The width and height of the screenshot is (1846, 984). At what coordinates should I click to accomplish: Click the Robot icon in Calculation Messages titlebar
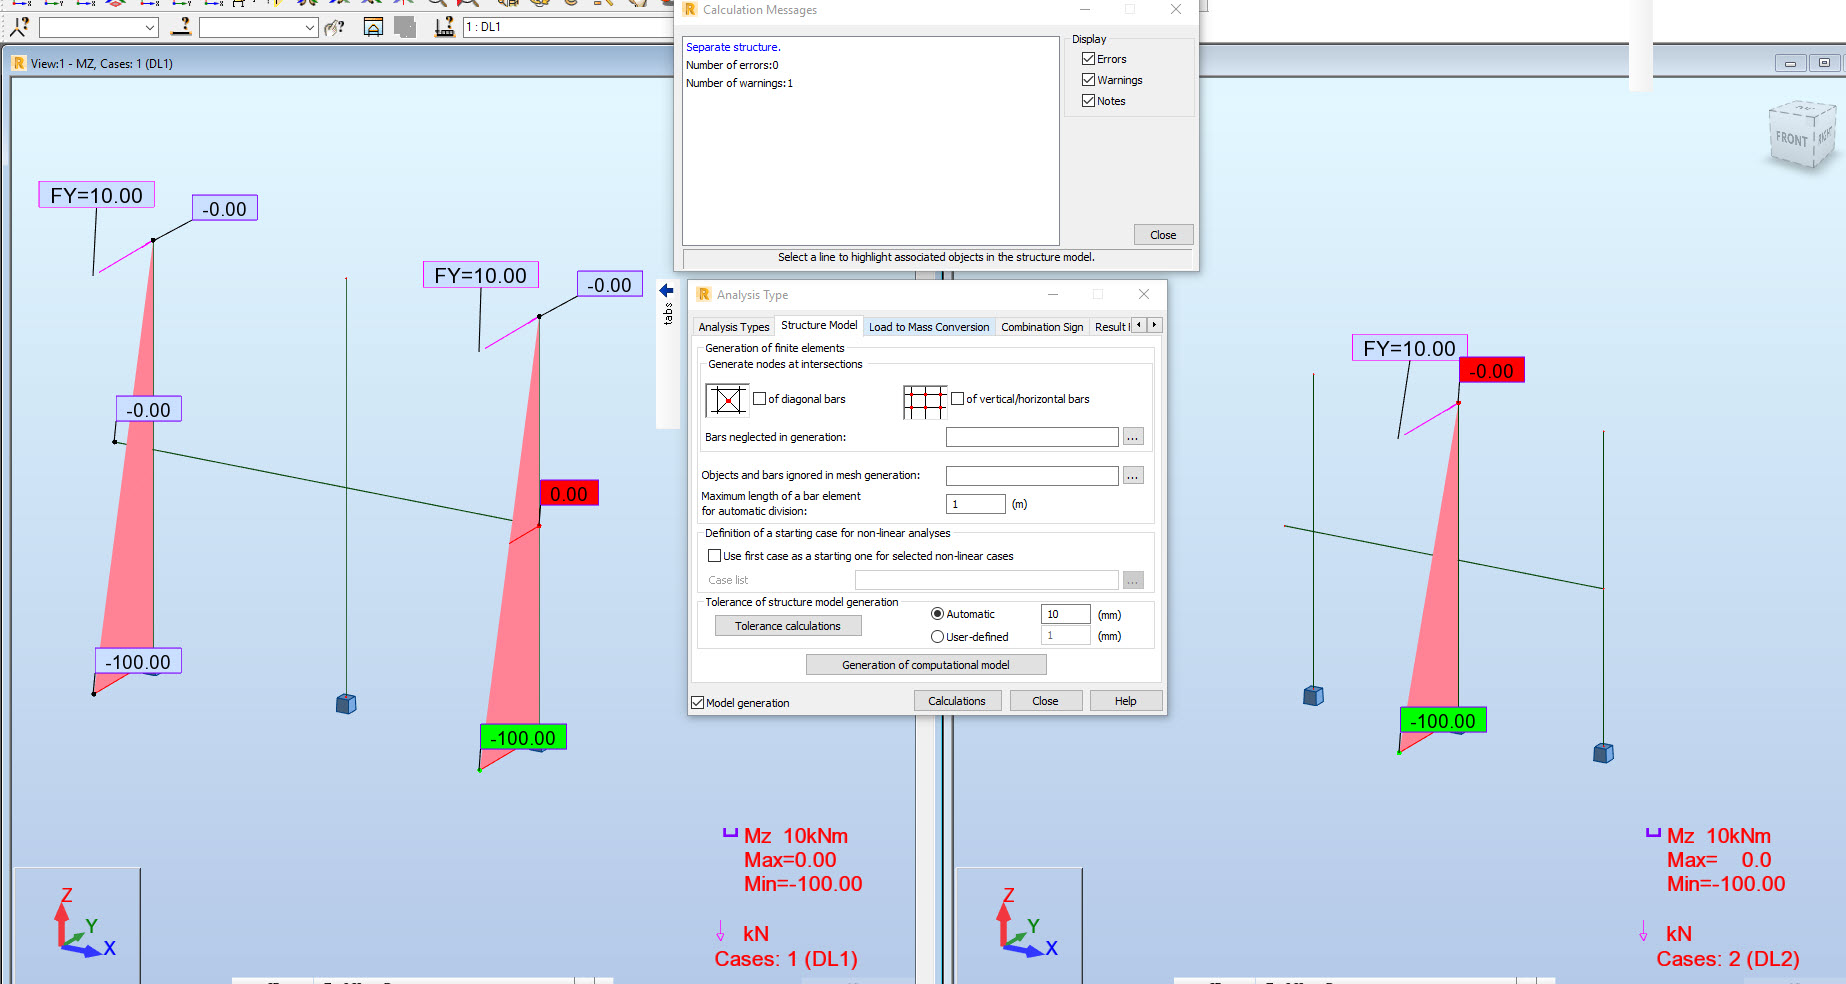click(690, 9)
